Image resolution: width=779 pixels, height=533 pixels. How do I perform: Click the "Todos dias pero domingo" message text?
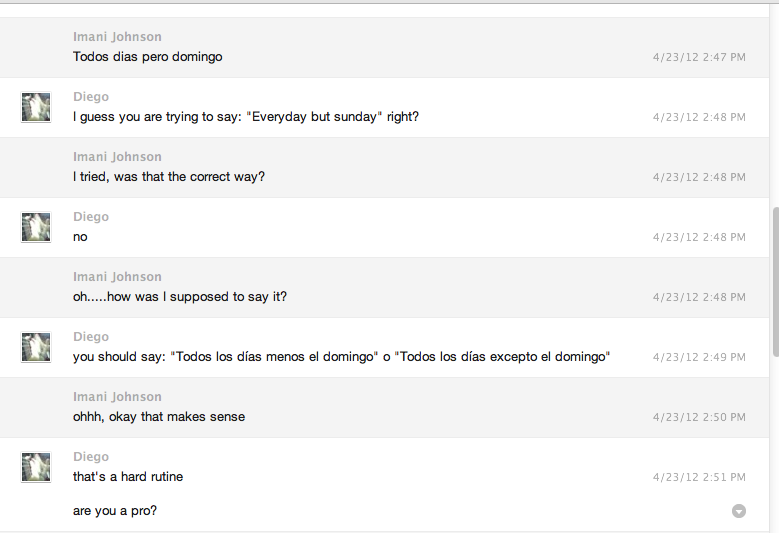point(147,57)
